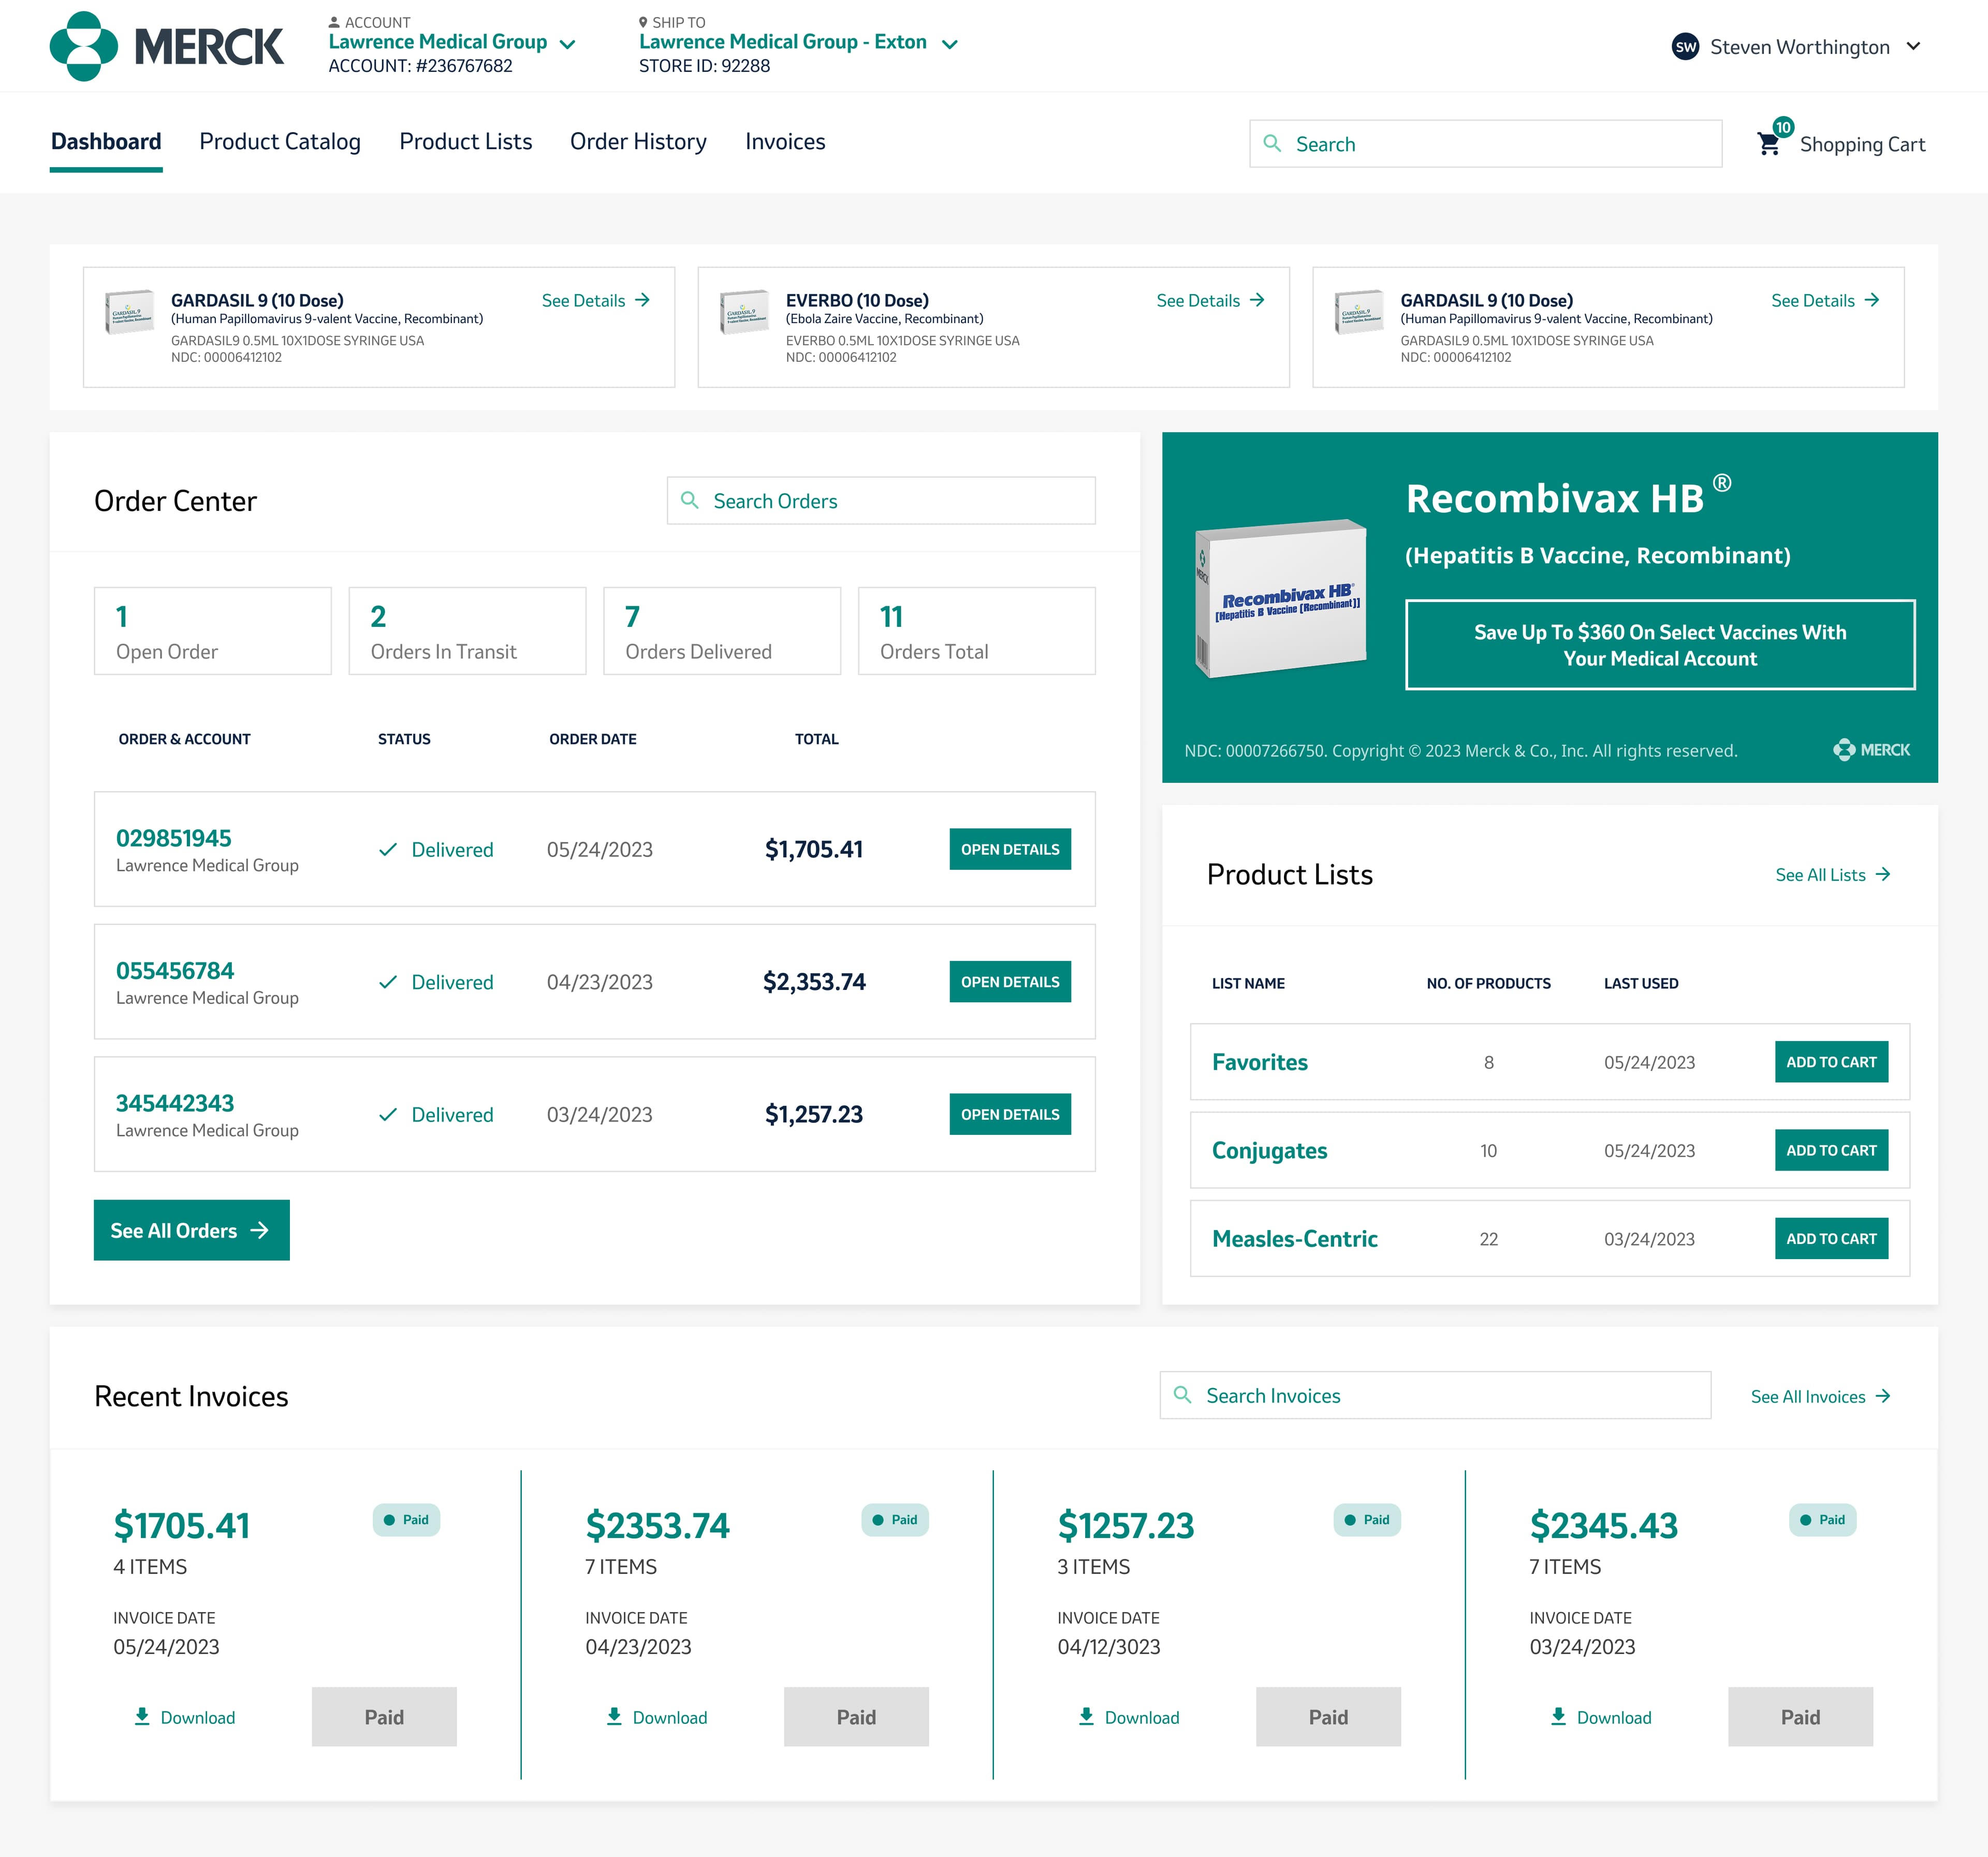The image size is (1988, 1857).
Task: Click the Delivered checkmark for order 029851945
Action: [388, 849]
